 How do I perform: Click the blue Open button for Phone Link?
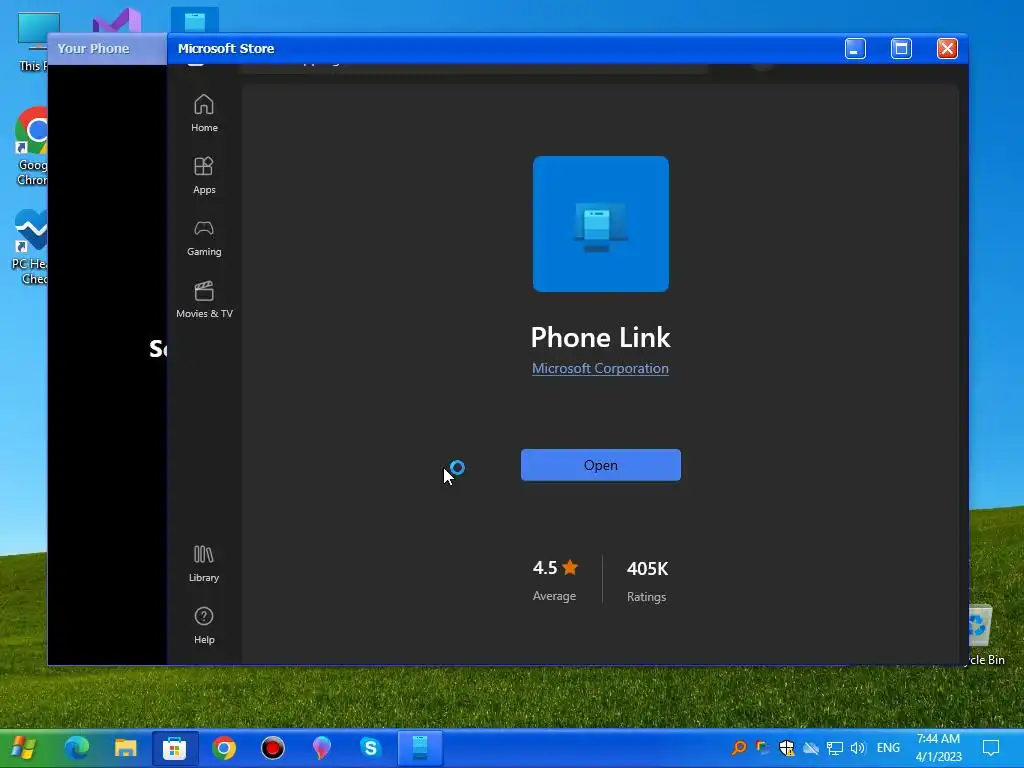(x=600, y=465)
